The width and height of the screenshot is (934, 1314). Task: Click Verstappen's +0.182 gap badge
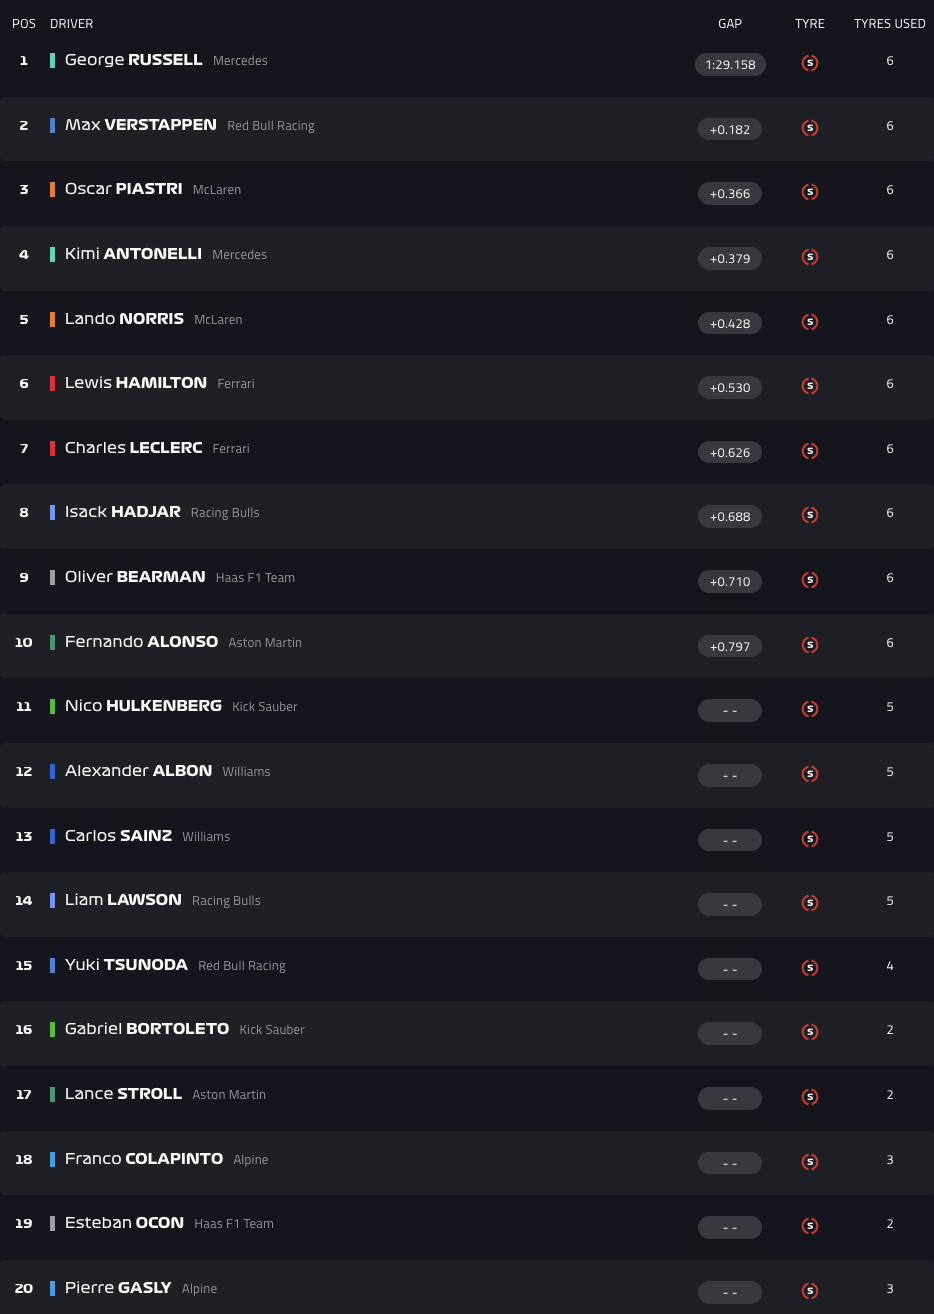tap(730, 129)
